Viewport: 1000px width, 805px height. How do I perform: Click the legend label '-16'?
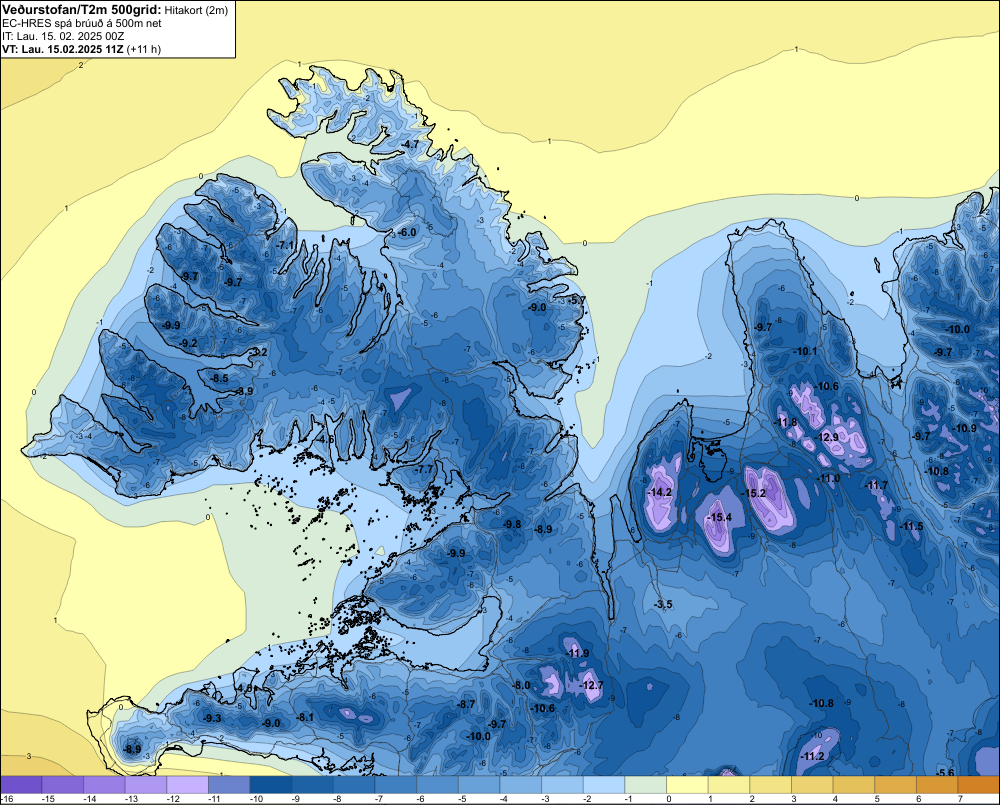(7, 799)
